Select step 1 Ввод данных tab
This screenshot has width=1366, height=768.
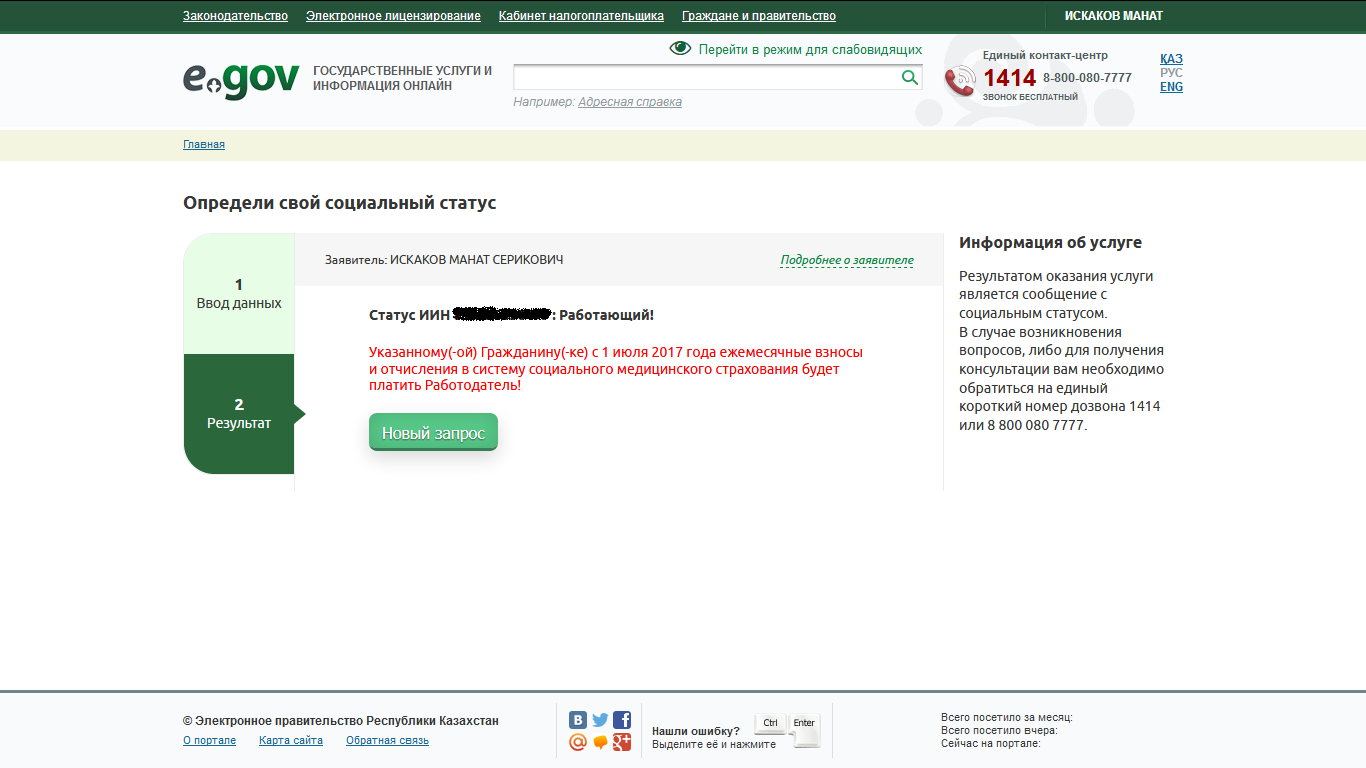pos(239,294)
